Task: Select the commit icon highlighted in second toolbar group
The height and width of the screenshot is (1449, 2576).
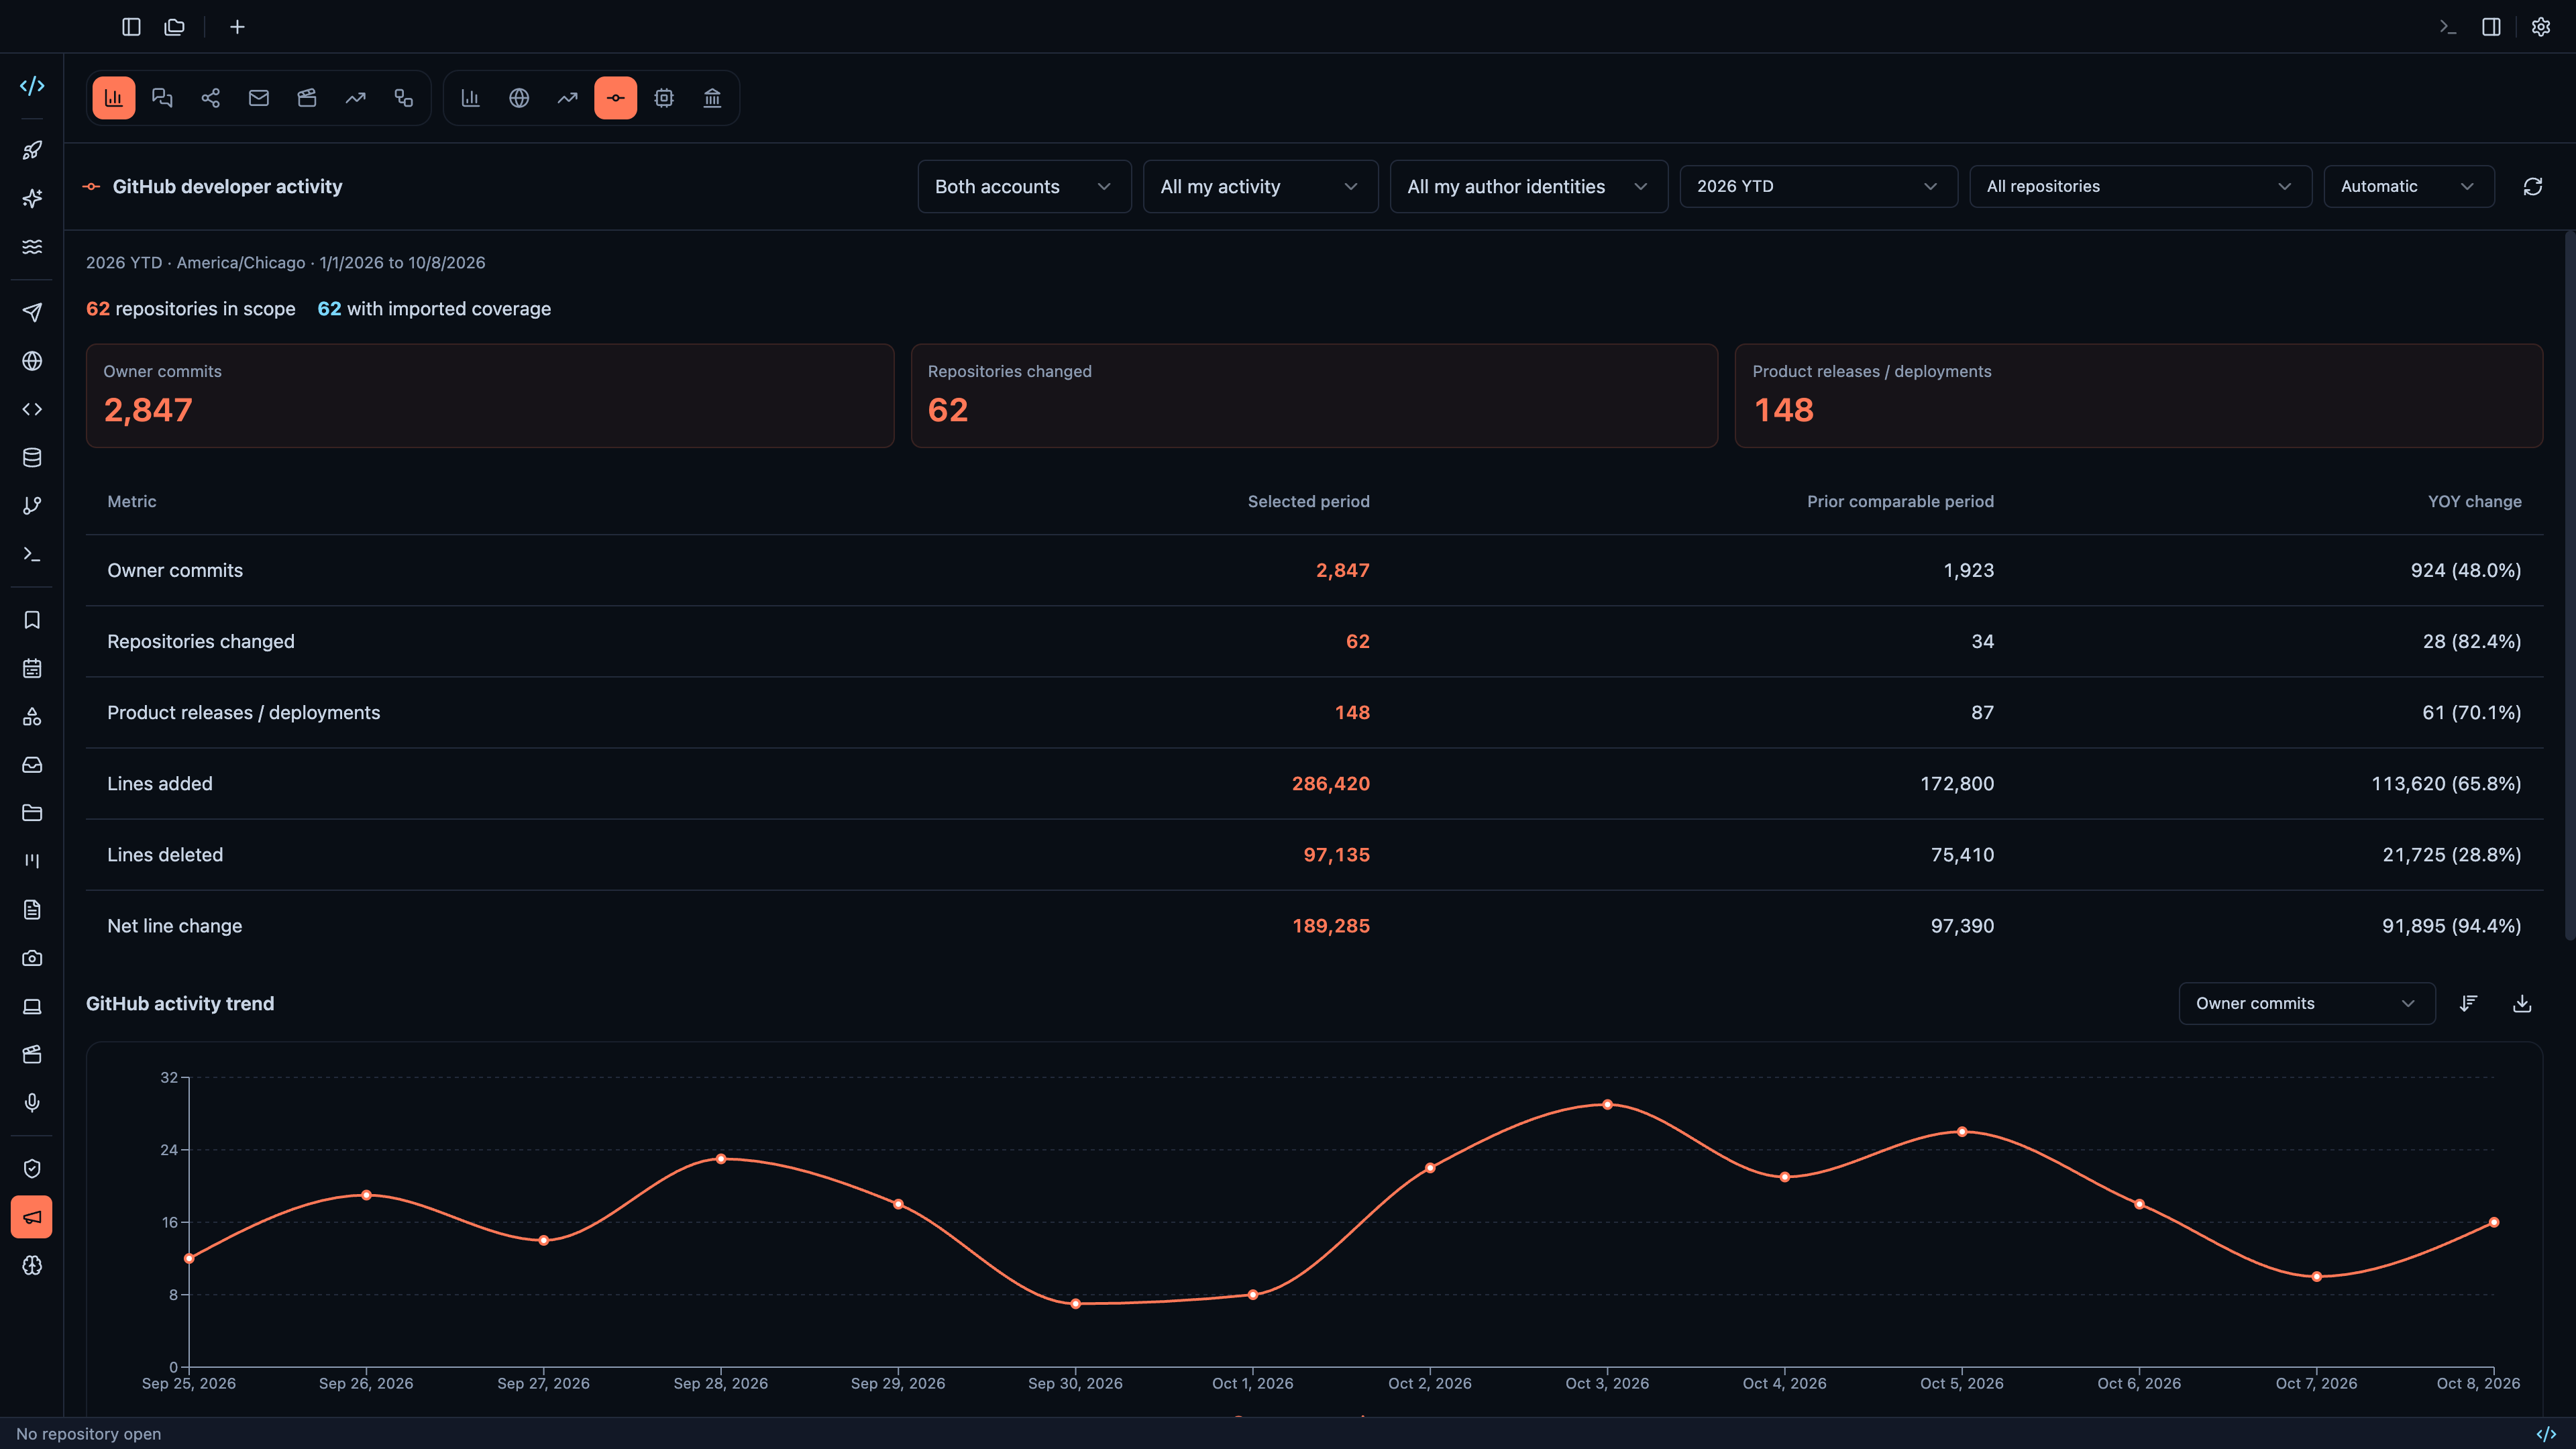Action: tap(616, 98)
